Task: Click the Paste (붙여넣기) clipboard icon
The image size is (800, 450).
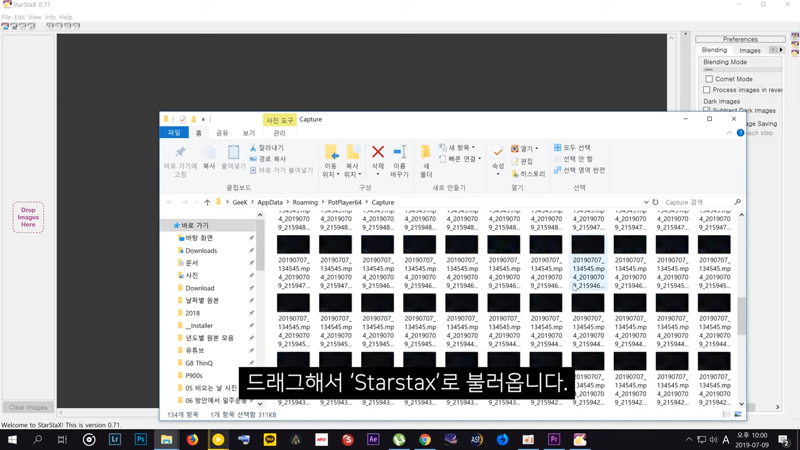Action: coord(233,153)
